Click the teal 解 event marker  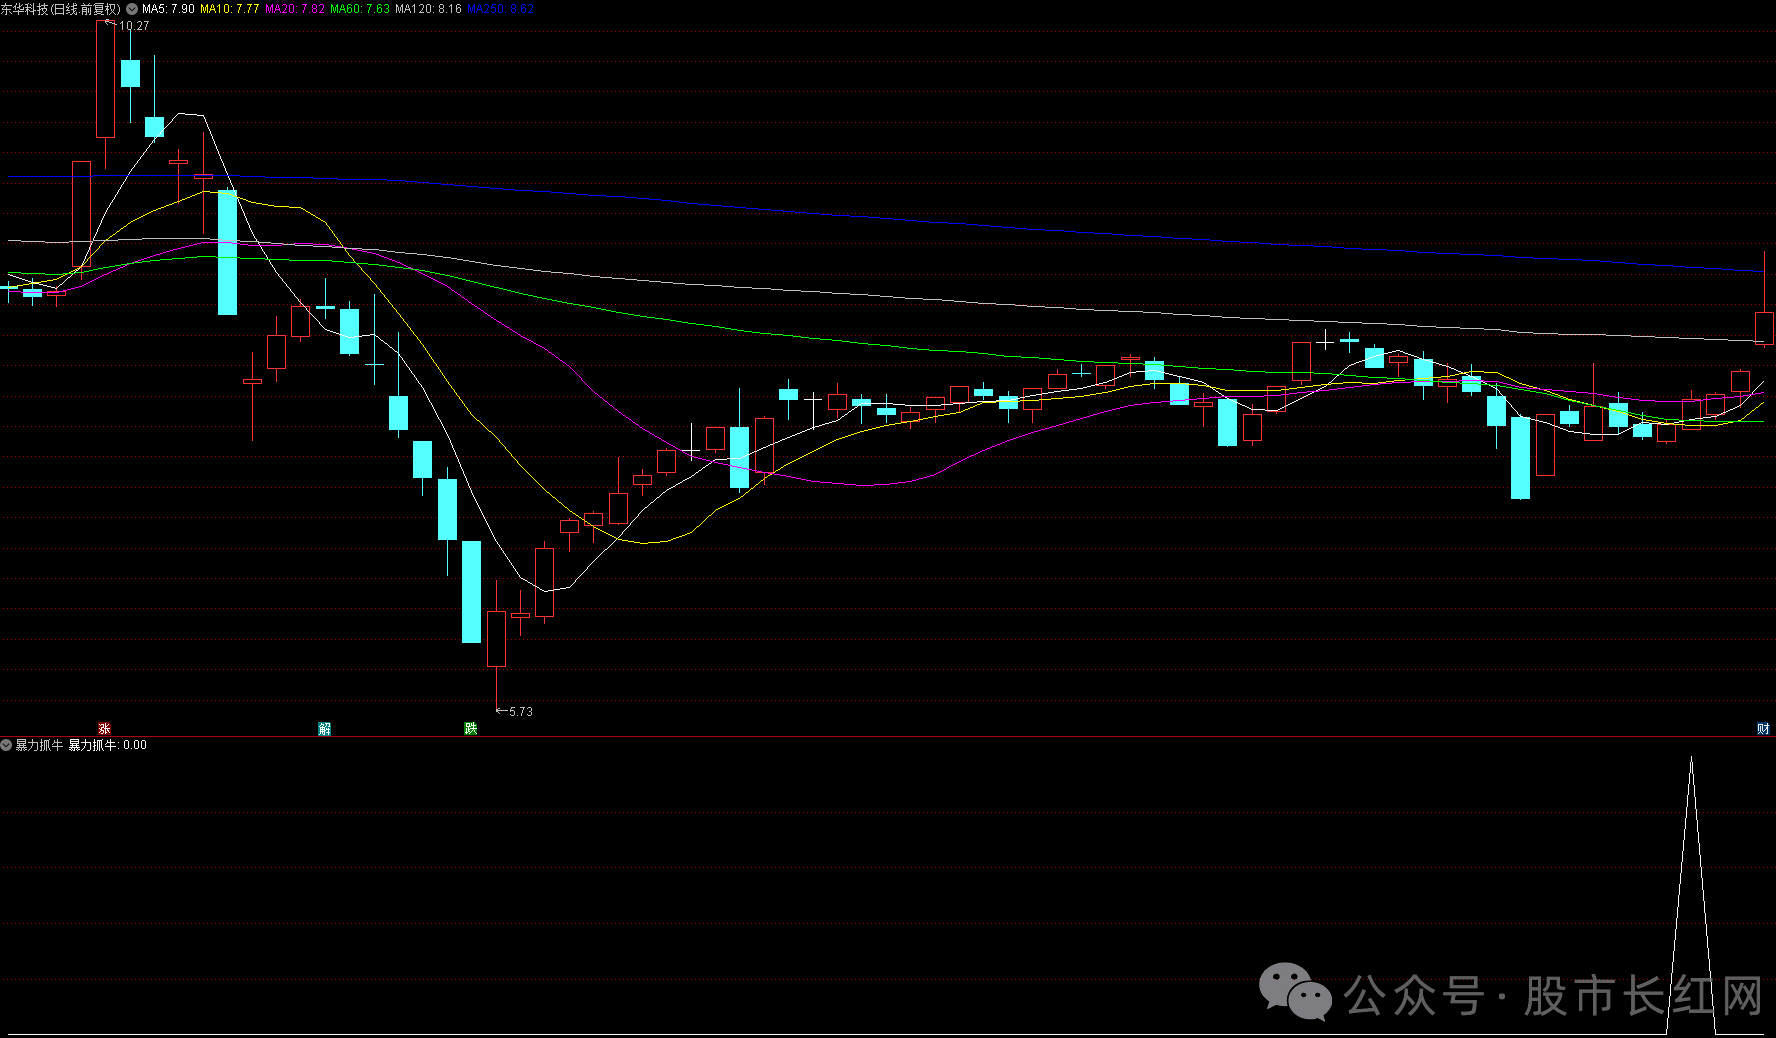tap(324, 729)
